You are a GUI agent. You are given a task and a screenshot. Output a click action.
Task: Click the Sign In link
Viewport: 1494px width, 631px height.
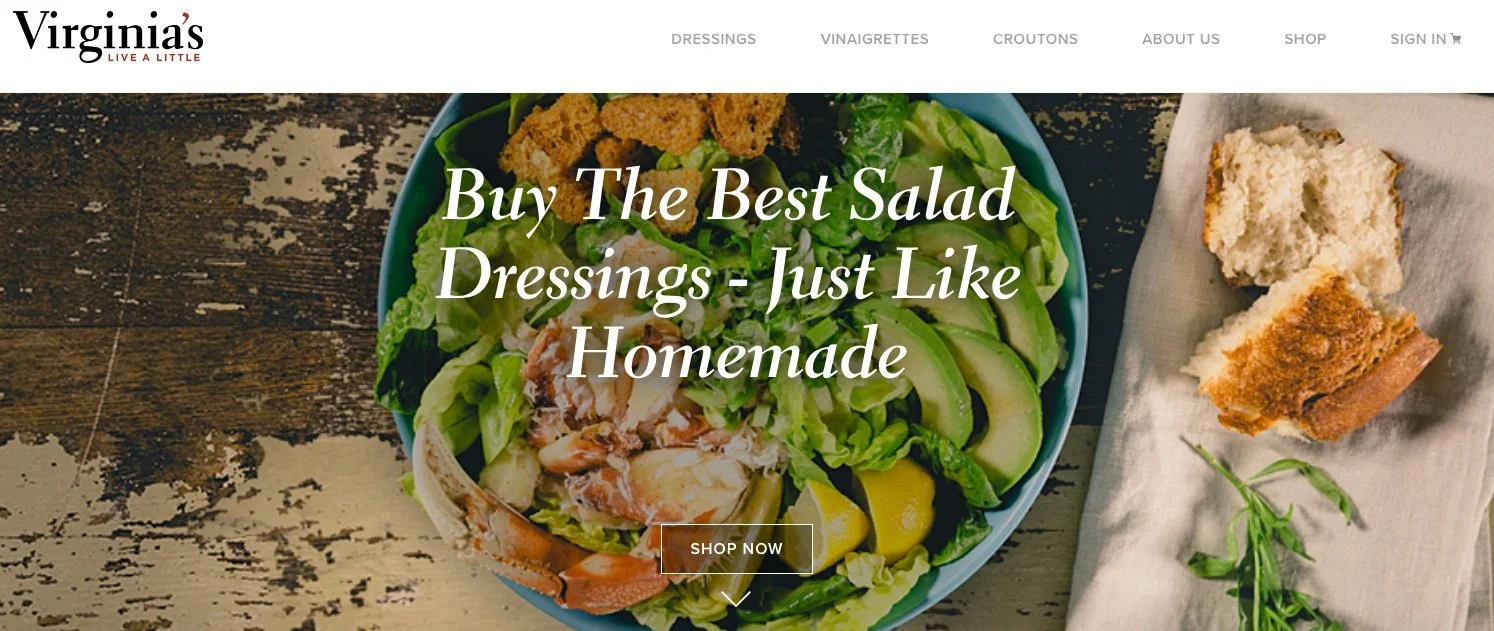[x=1418, y=40]
